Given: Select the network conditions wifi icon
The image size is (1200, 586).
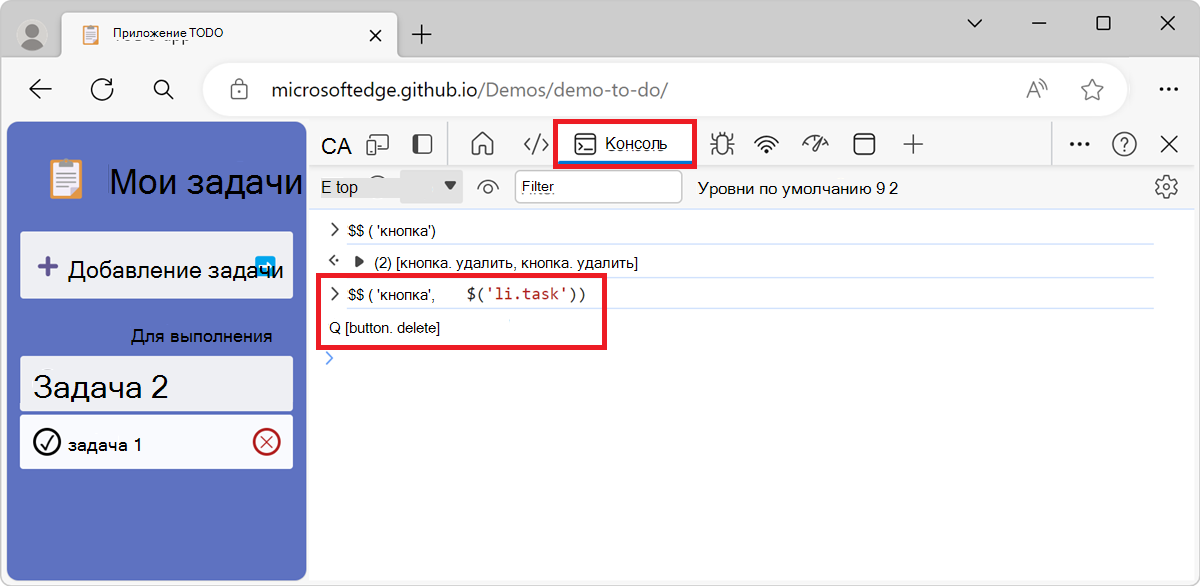Looking at the screenshot, I should (766, 144).
